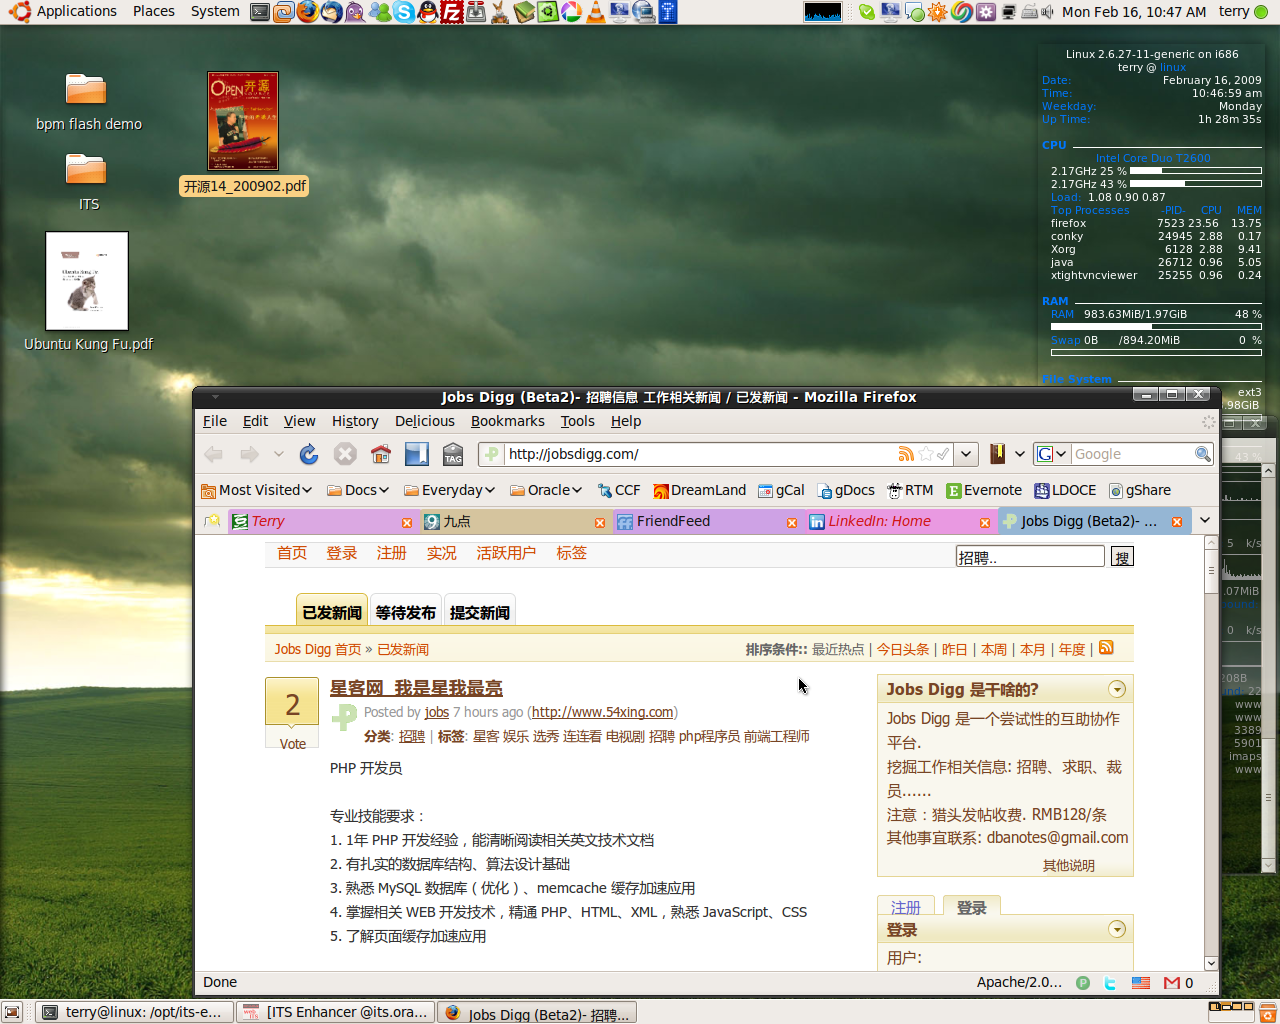The image size is (1280, 1024).
Task: Open the bpm flash demo folder
Action: [88, 102]
